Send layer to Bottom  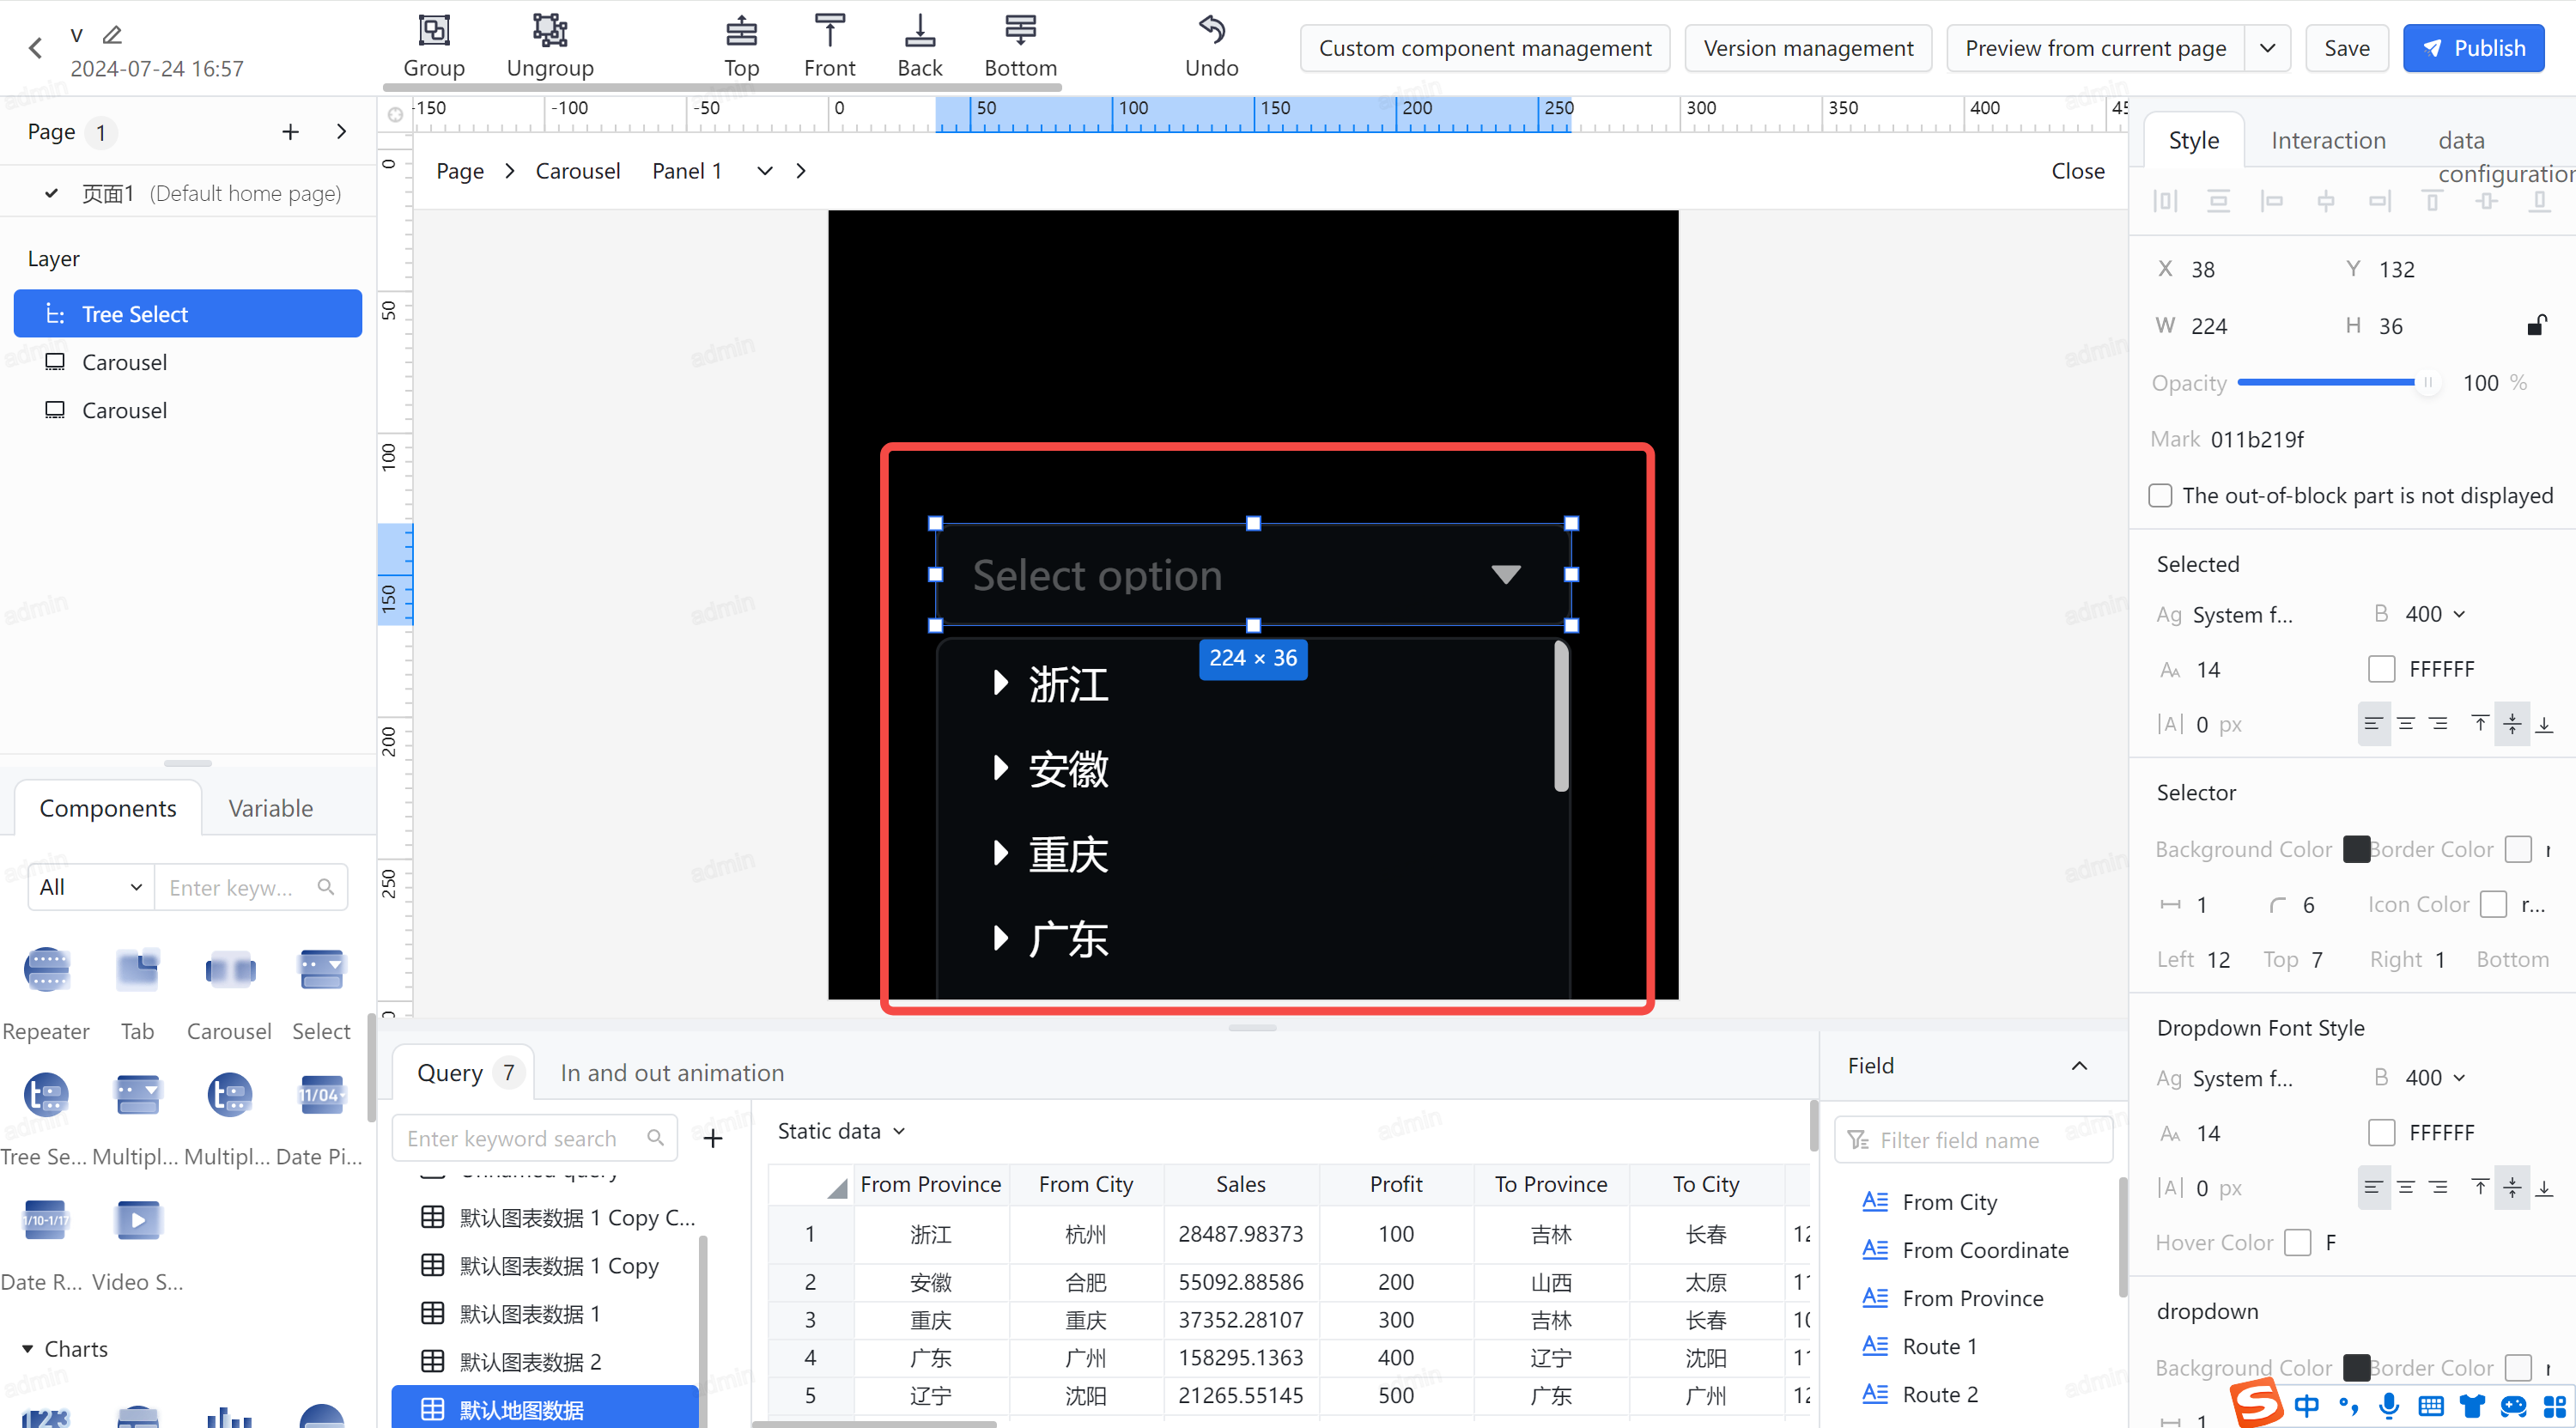click(x=1020, y=45)
